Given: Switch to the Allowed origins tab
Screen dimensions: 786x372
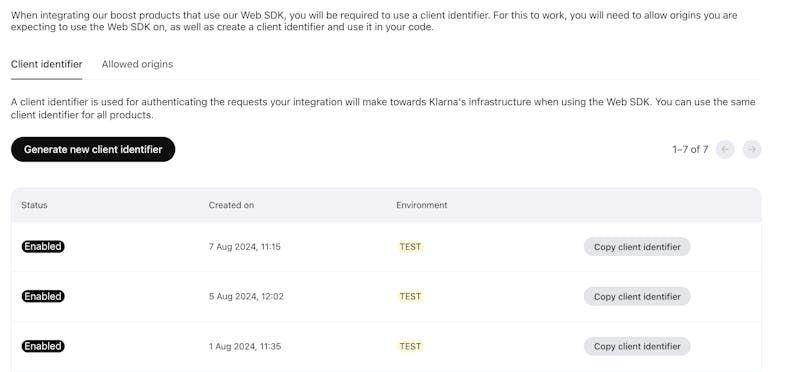Looking at the screenshot, I should (x=137, y=64).
